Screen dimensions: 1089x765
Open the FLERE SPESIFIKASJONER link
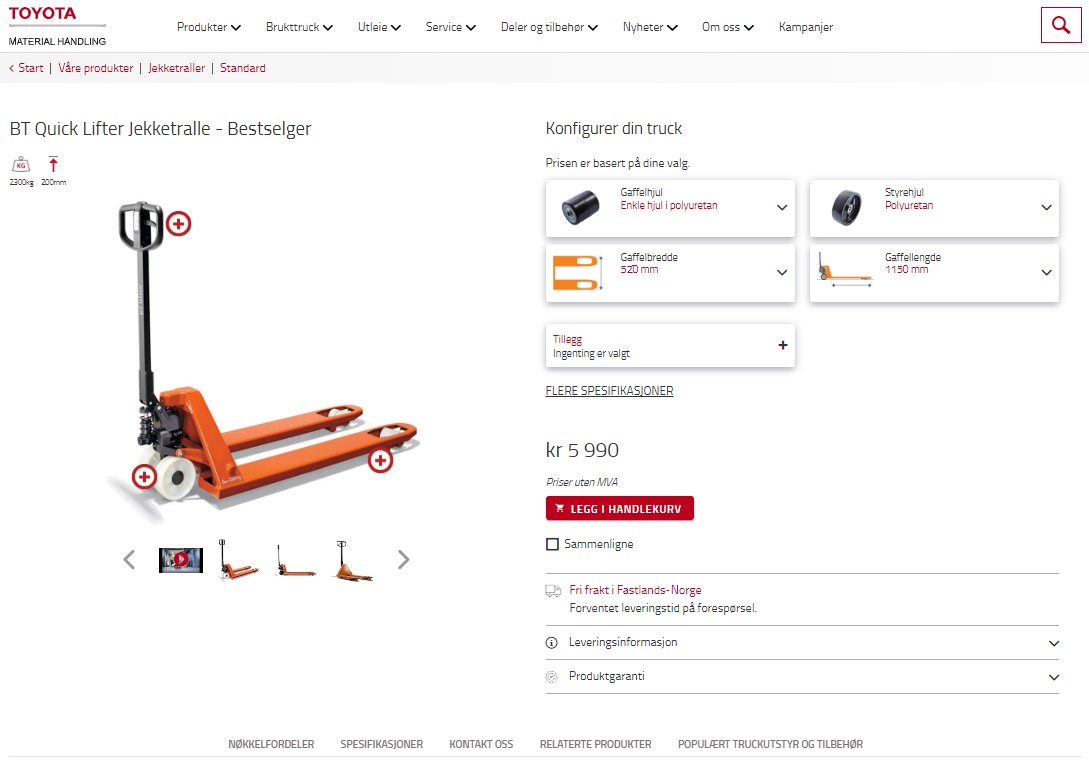pyautogui.click(x=609, y=390)
